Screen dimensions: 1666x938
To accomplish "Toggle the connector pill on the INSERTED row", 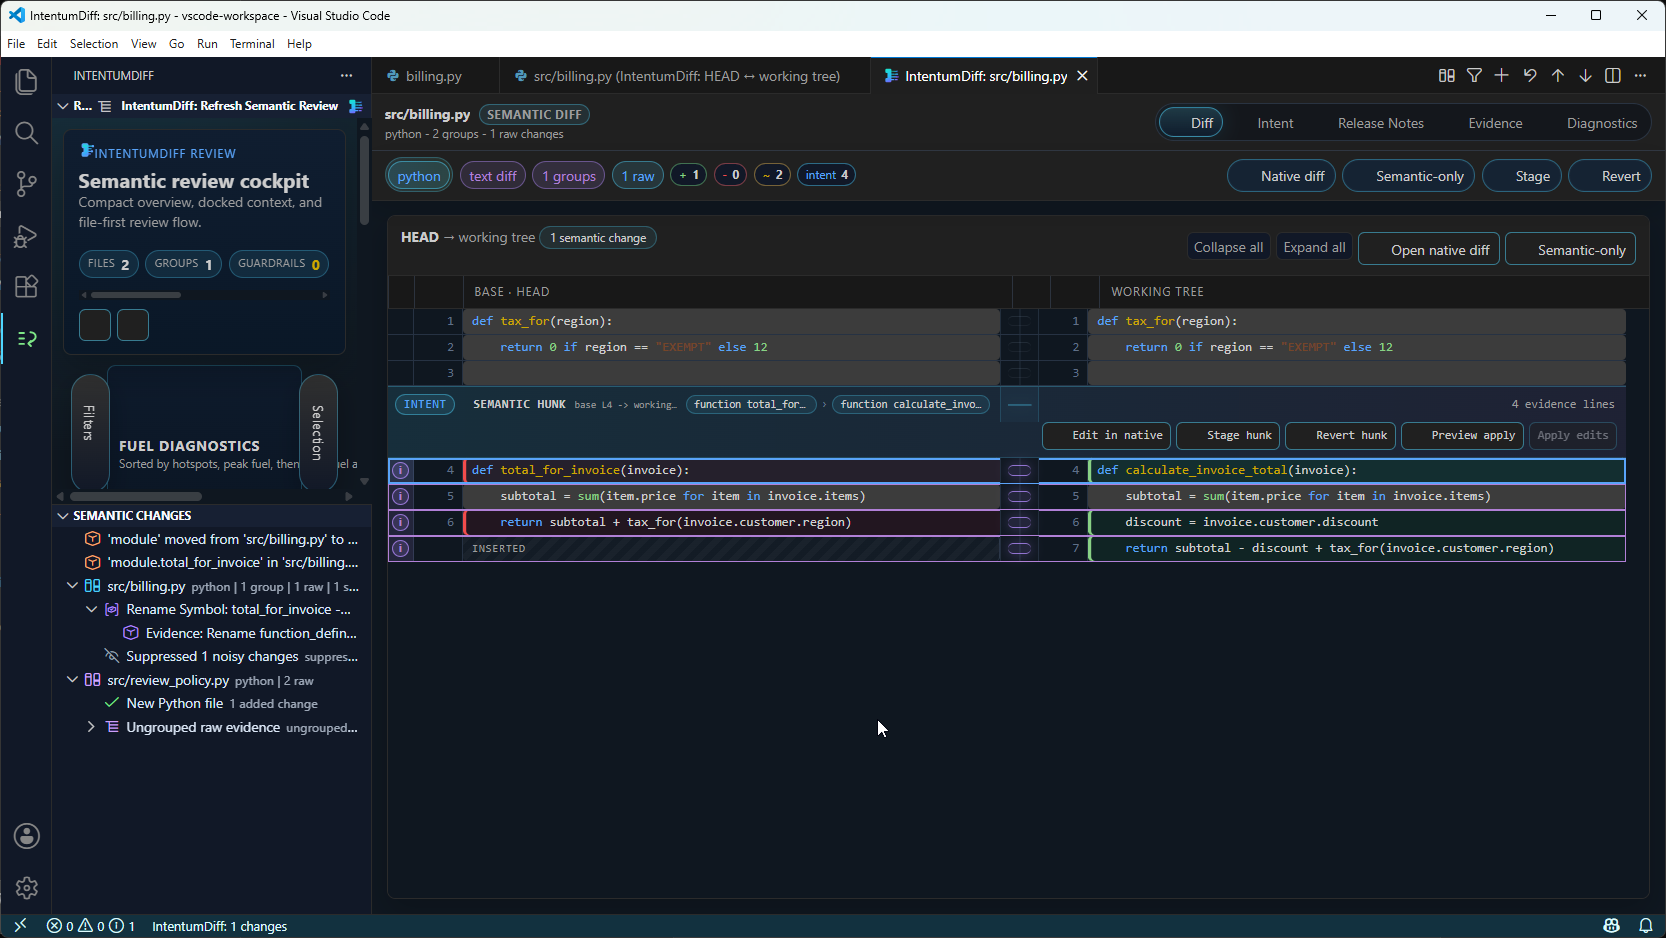I will point(1019,548).
